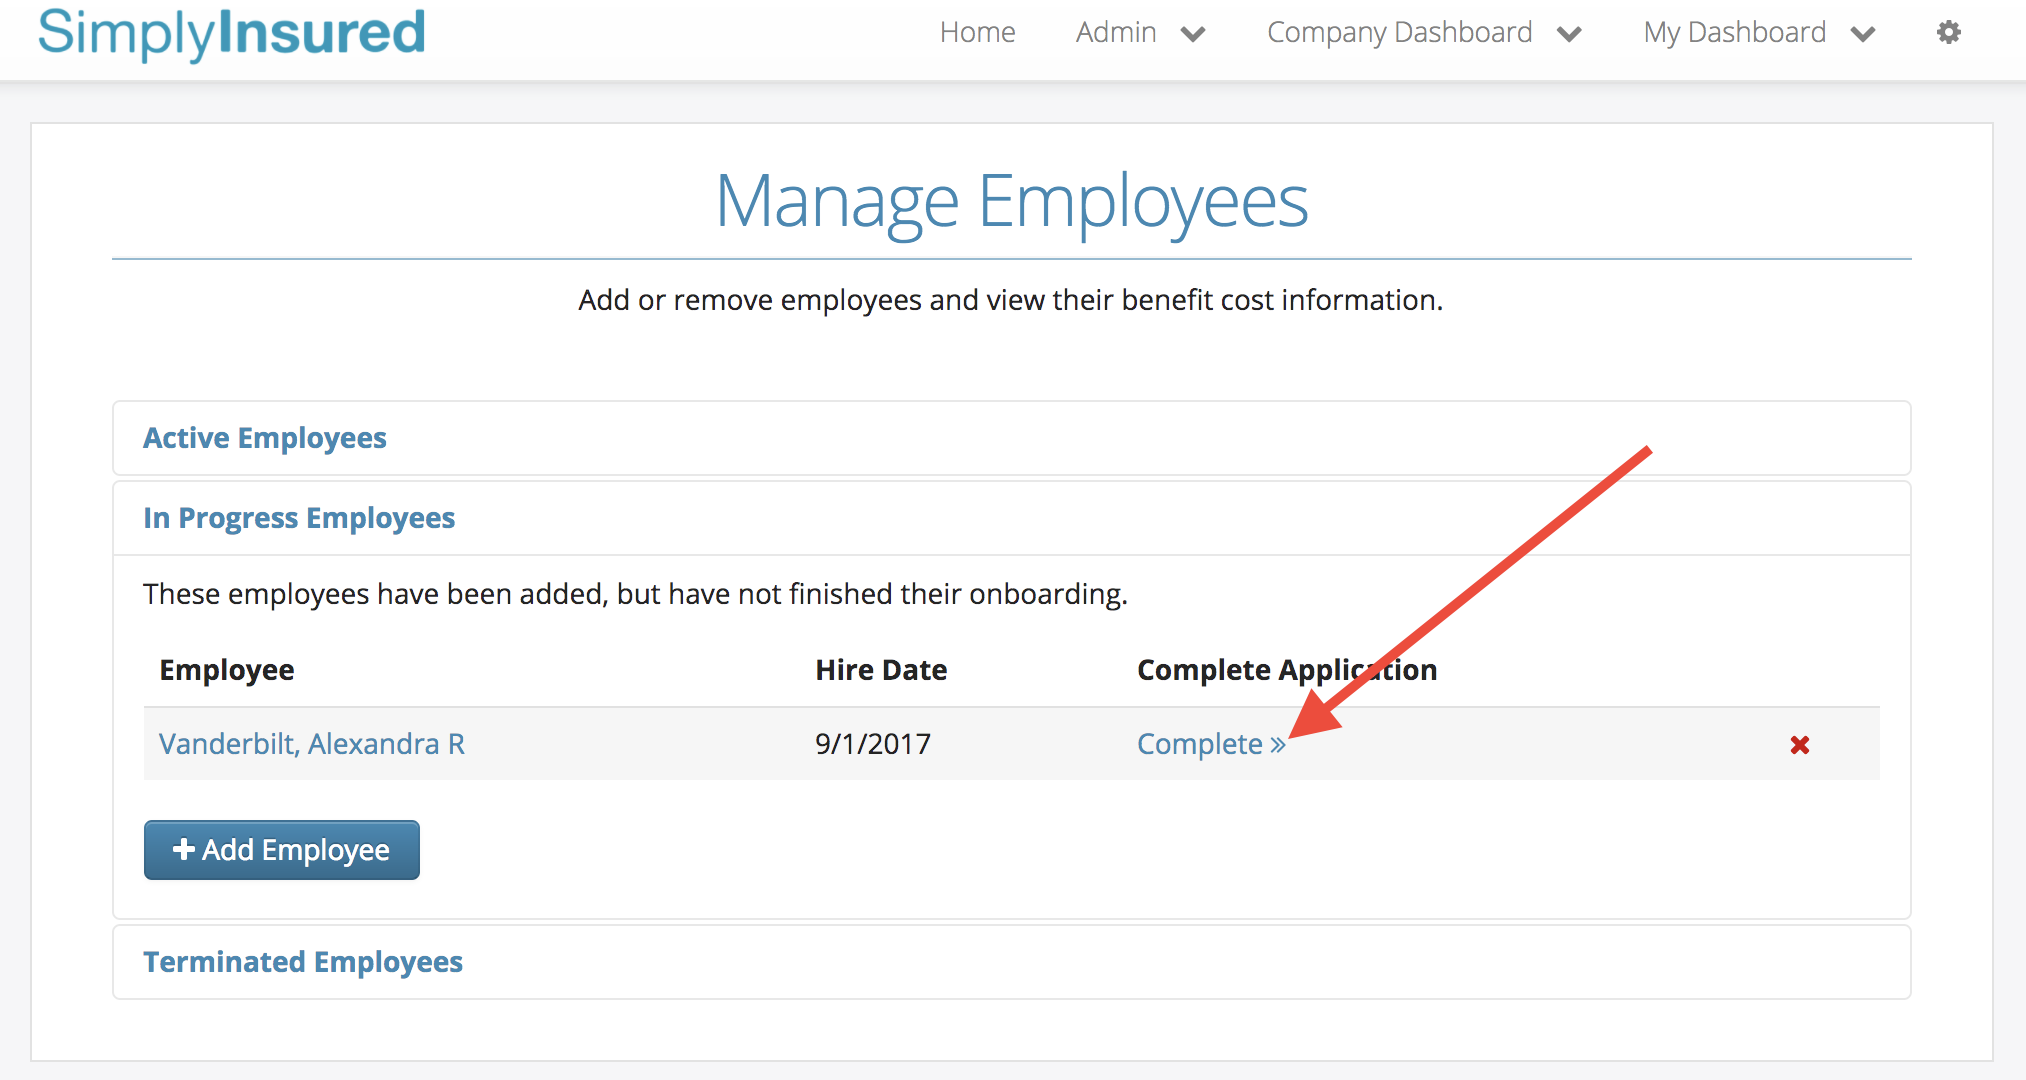Click the Admin dropdown chevron icon

coord(1192,33)
